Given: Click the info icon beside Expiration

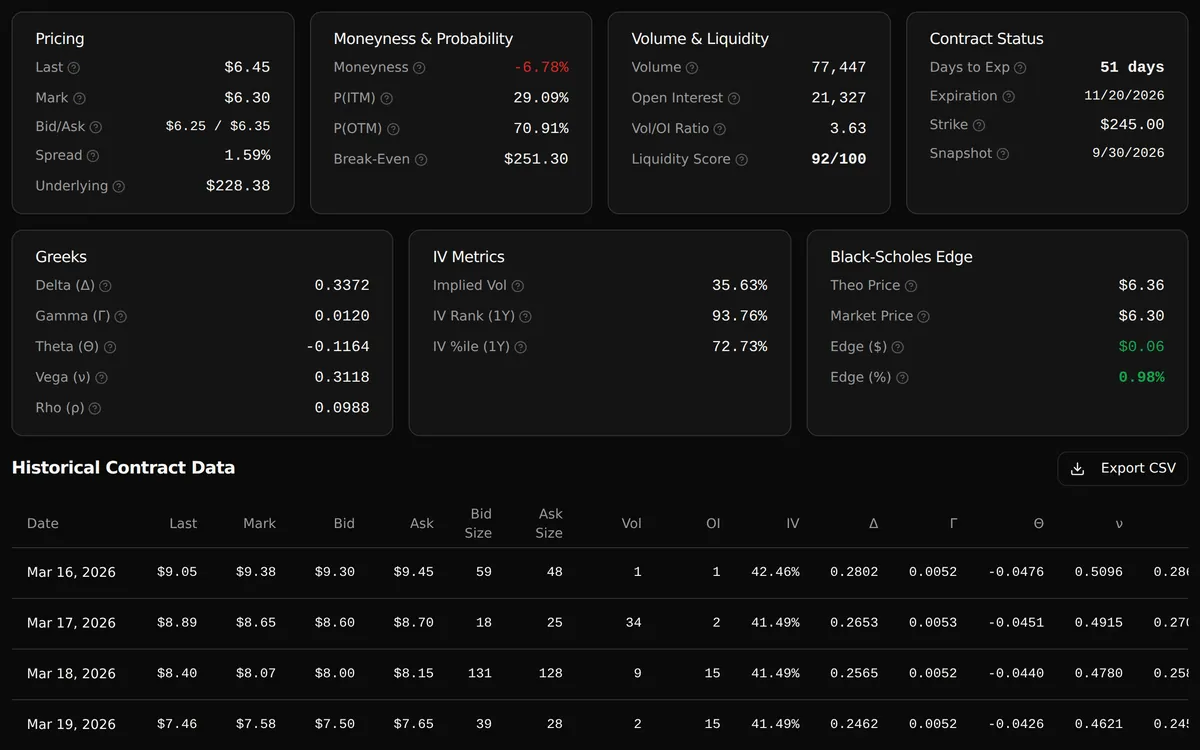Looking at the screenshot, I should pyautogui.click(x=1009, y=97).
